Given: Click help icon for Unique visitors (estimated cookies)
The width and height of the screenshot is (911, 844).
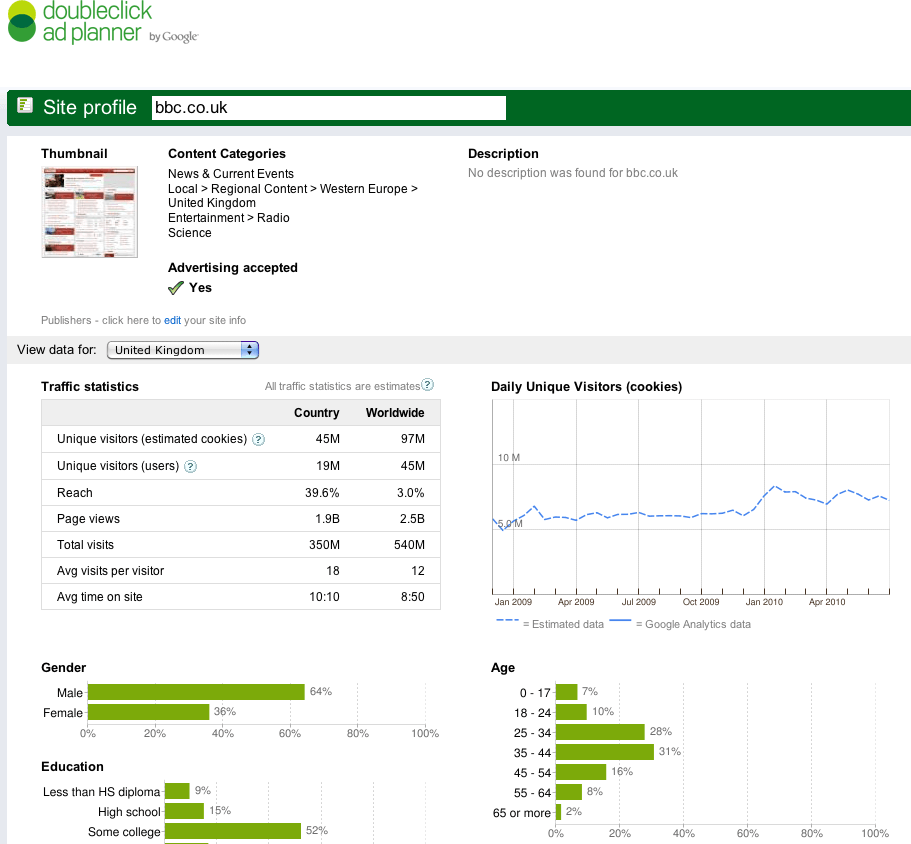Looking at the screenshot, I should pyautogui.click(x=258, y=439).
